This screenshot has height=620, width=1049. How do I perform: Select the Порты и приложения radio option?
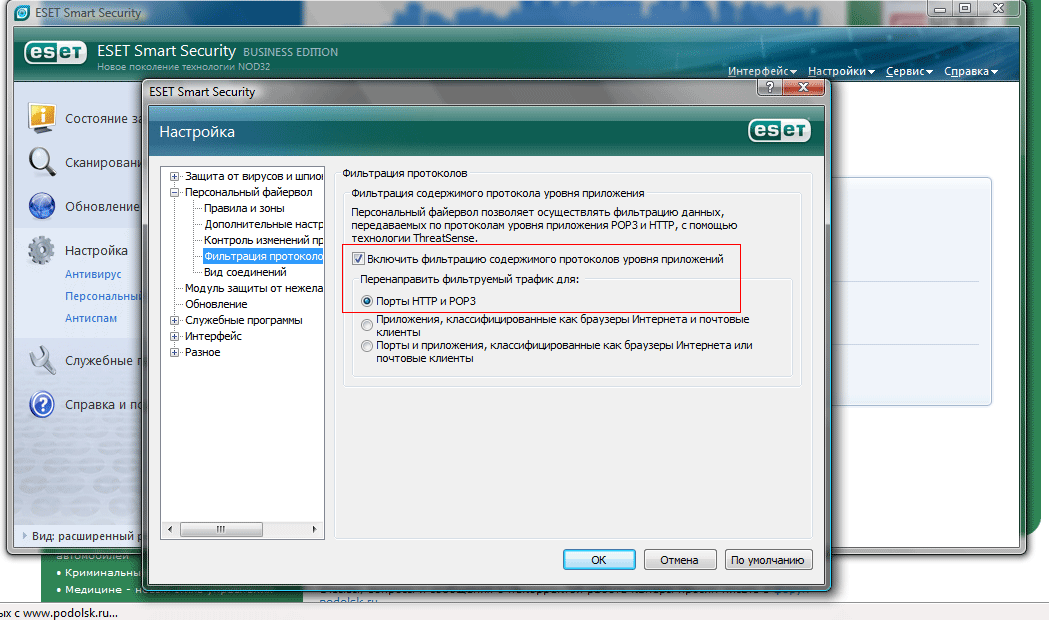tap(367, 346)
